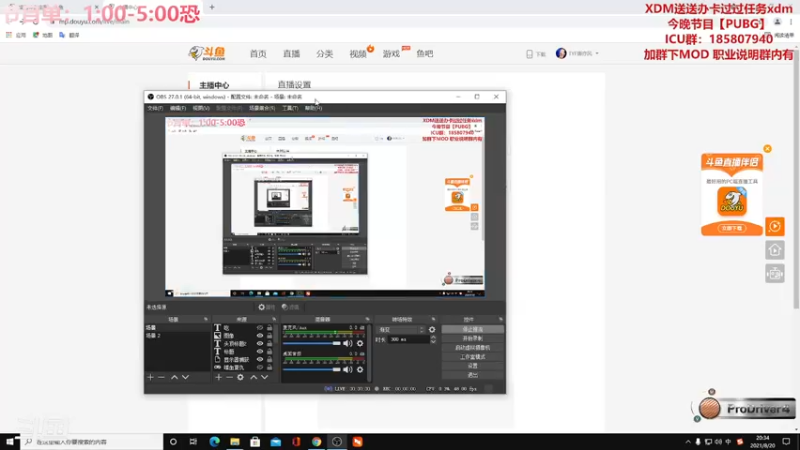Pop out the controls dock
Viewport: 800px width, 450px height.
pos(501,319)
